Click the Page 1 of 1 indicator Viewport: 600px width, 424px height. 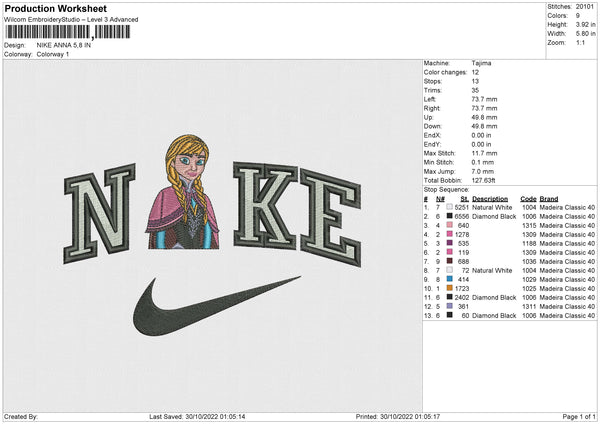(579, 417)
